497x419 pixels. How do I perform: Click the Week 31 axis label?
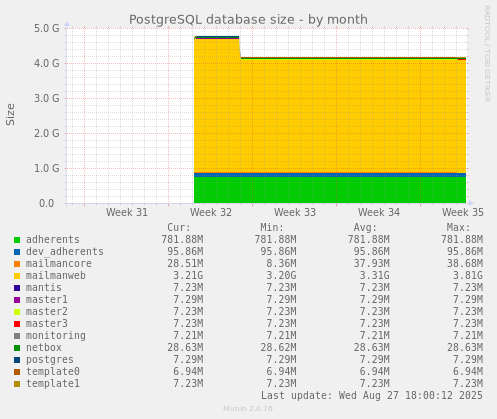pyautogui.click(x=127, y=212)
